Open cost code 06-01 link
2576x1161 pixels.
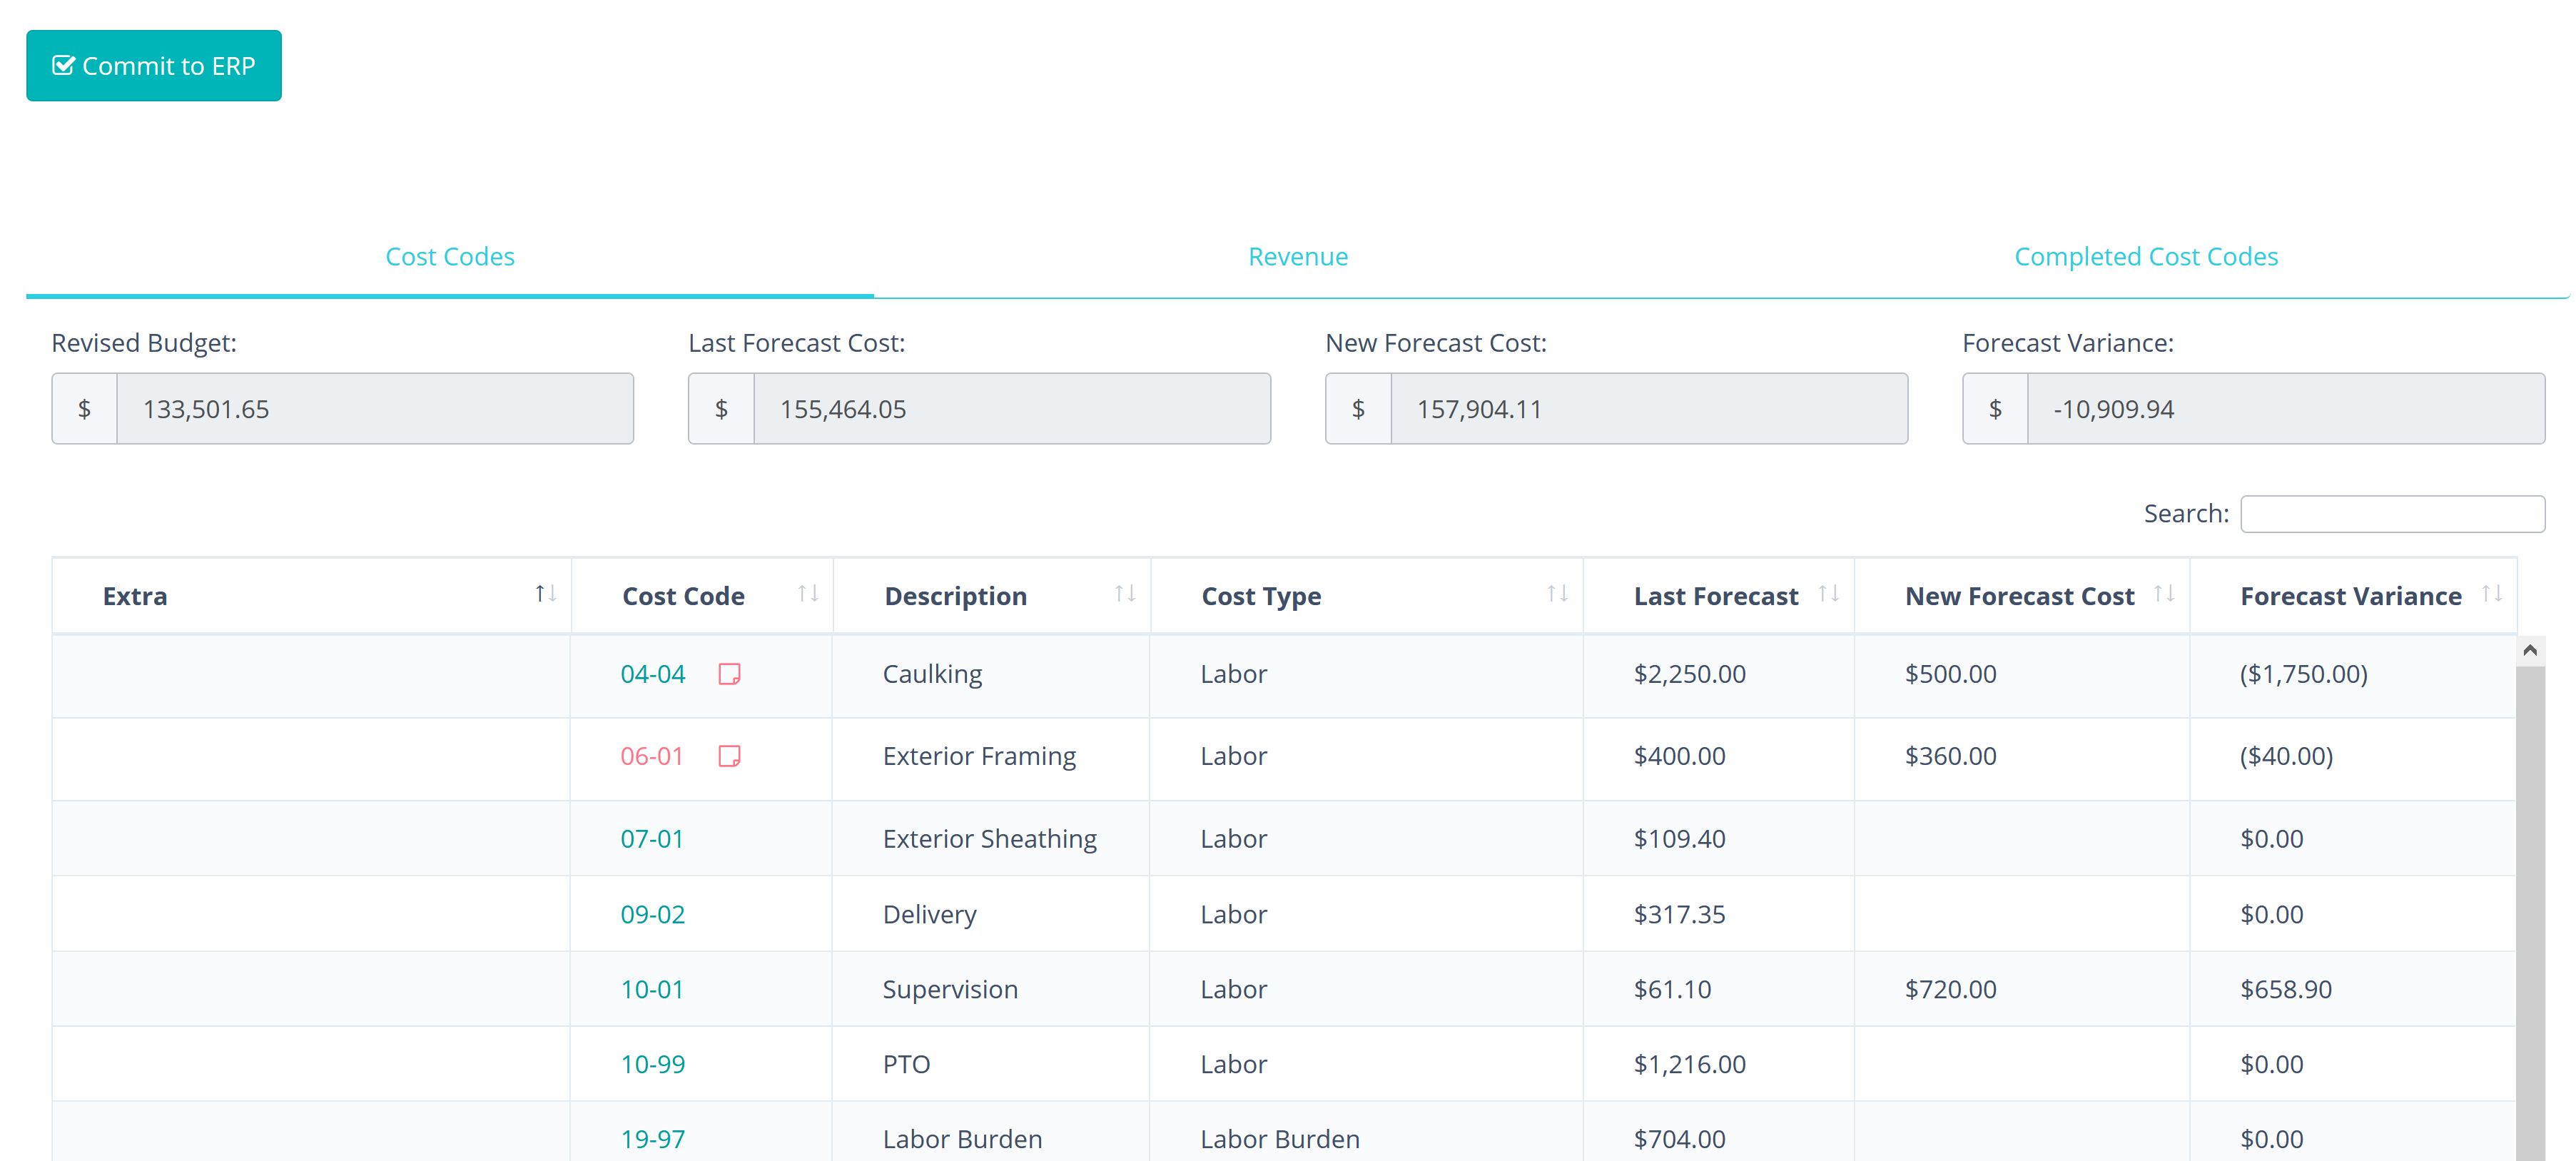pos(652,756)
